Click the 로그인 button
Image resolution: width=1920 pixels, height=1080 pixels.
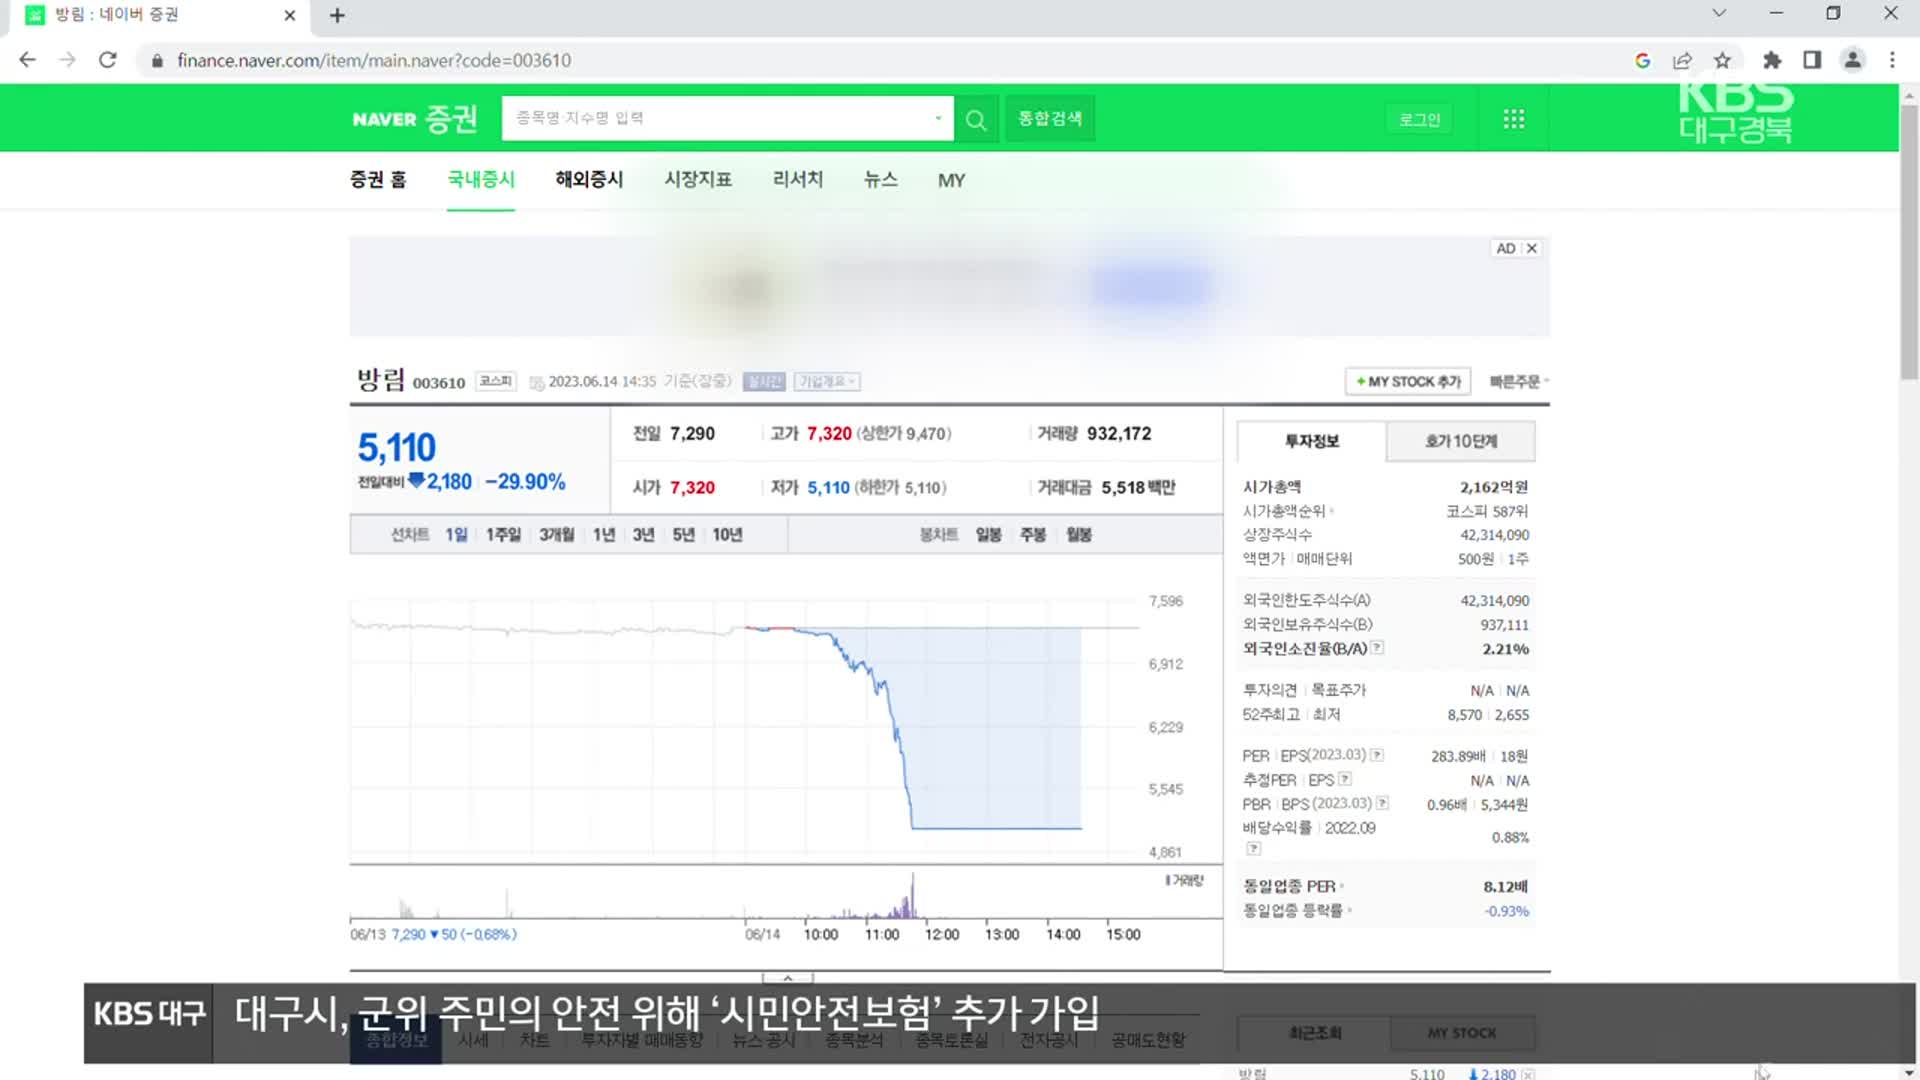pos(1419,119)
